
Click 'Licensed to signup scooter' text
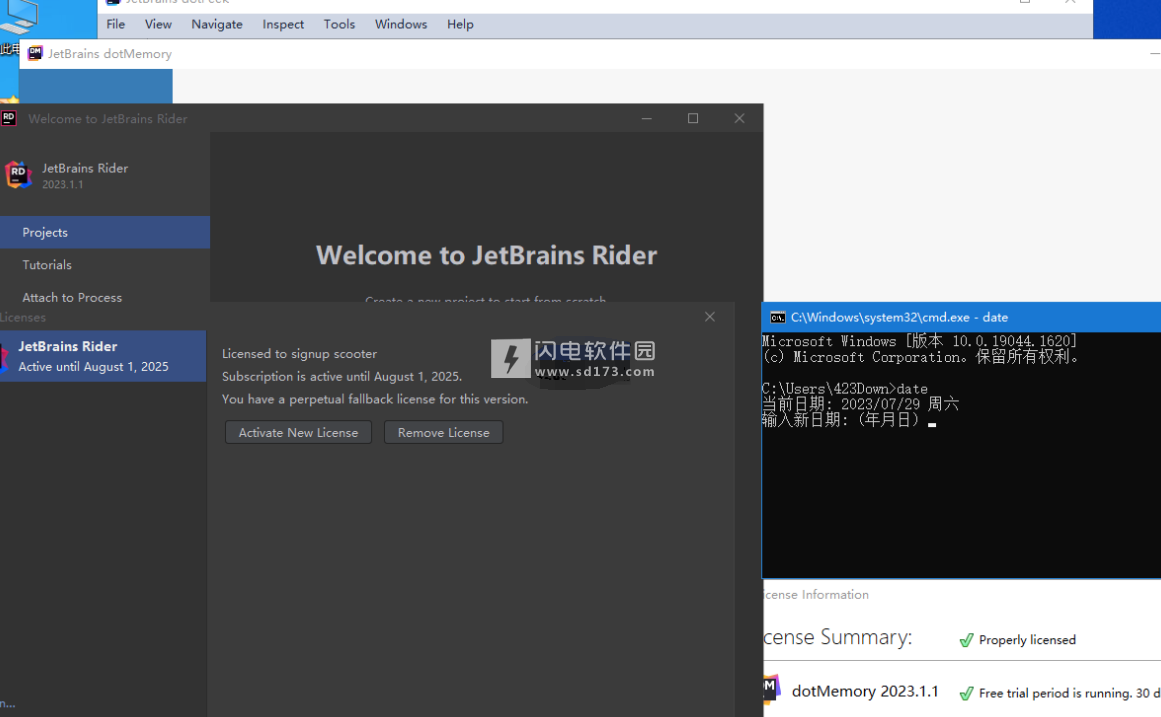click(x=299, y=353)
